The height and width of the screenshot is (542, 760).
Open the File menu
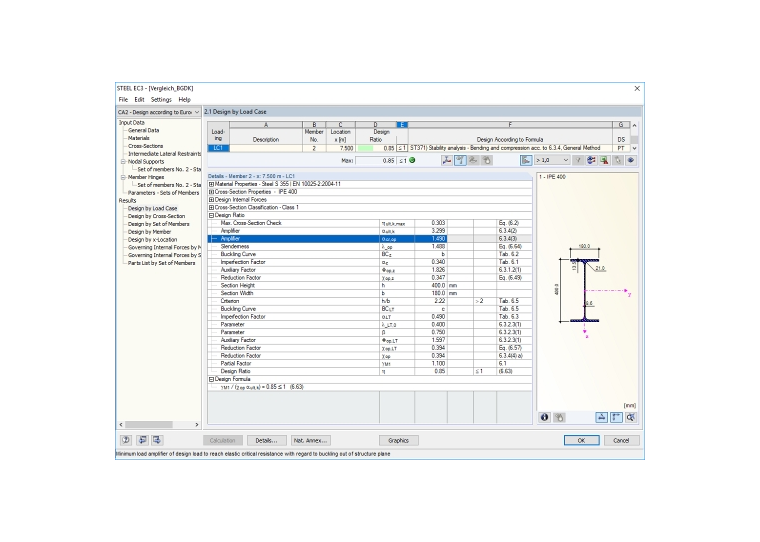coord(124,99)
